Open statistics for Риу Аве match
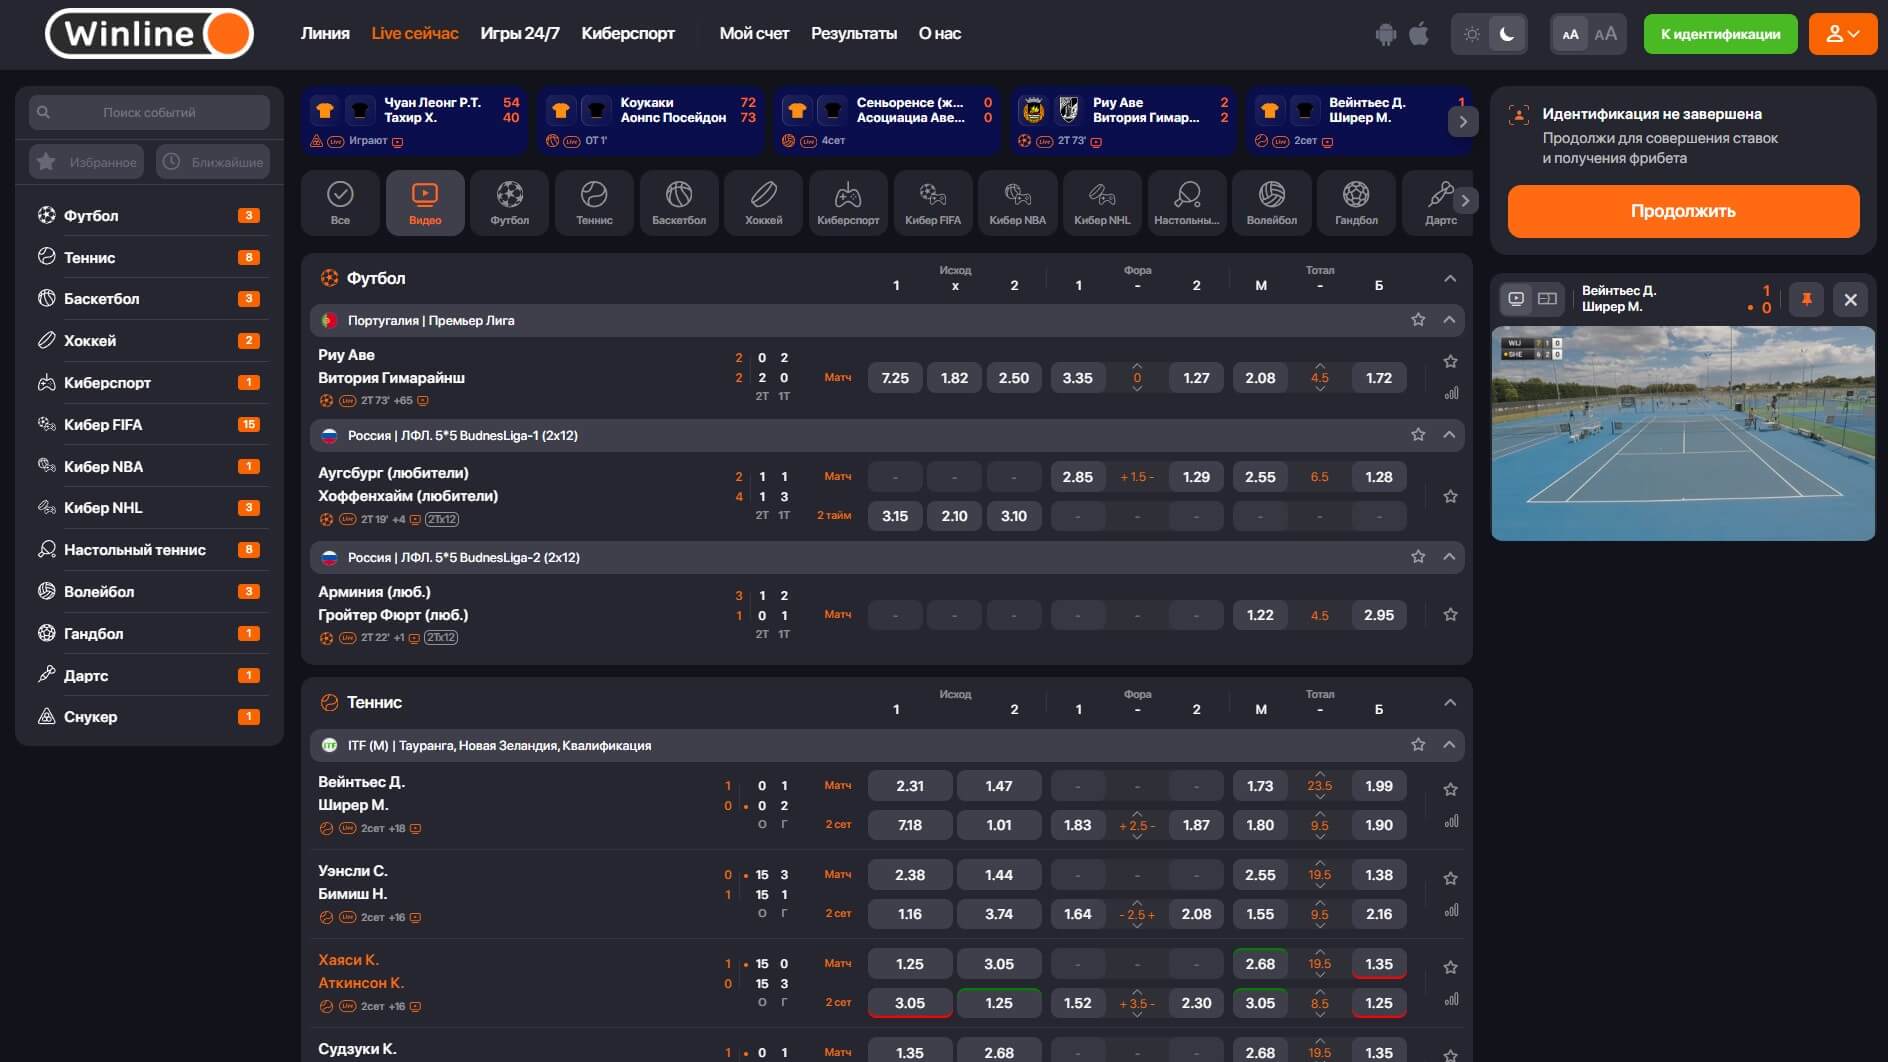Screen dimensions: 1888x1062 (x=1451, y=394)
